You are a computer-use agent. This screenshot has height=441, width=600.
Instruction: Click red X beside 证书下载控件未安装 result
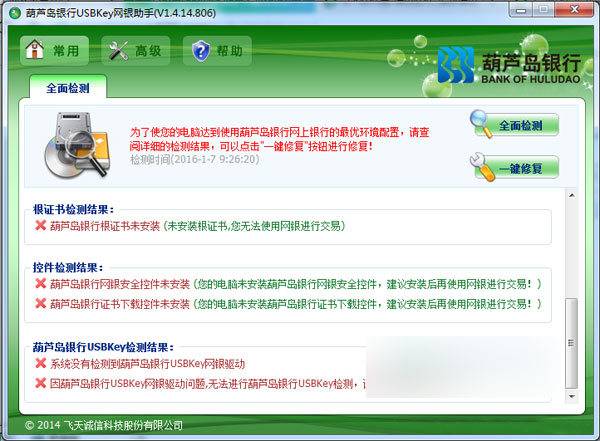click(x=41, y=304)
